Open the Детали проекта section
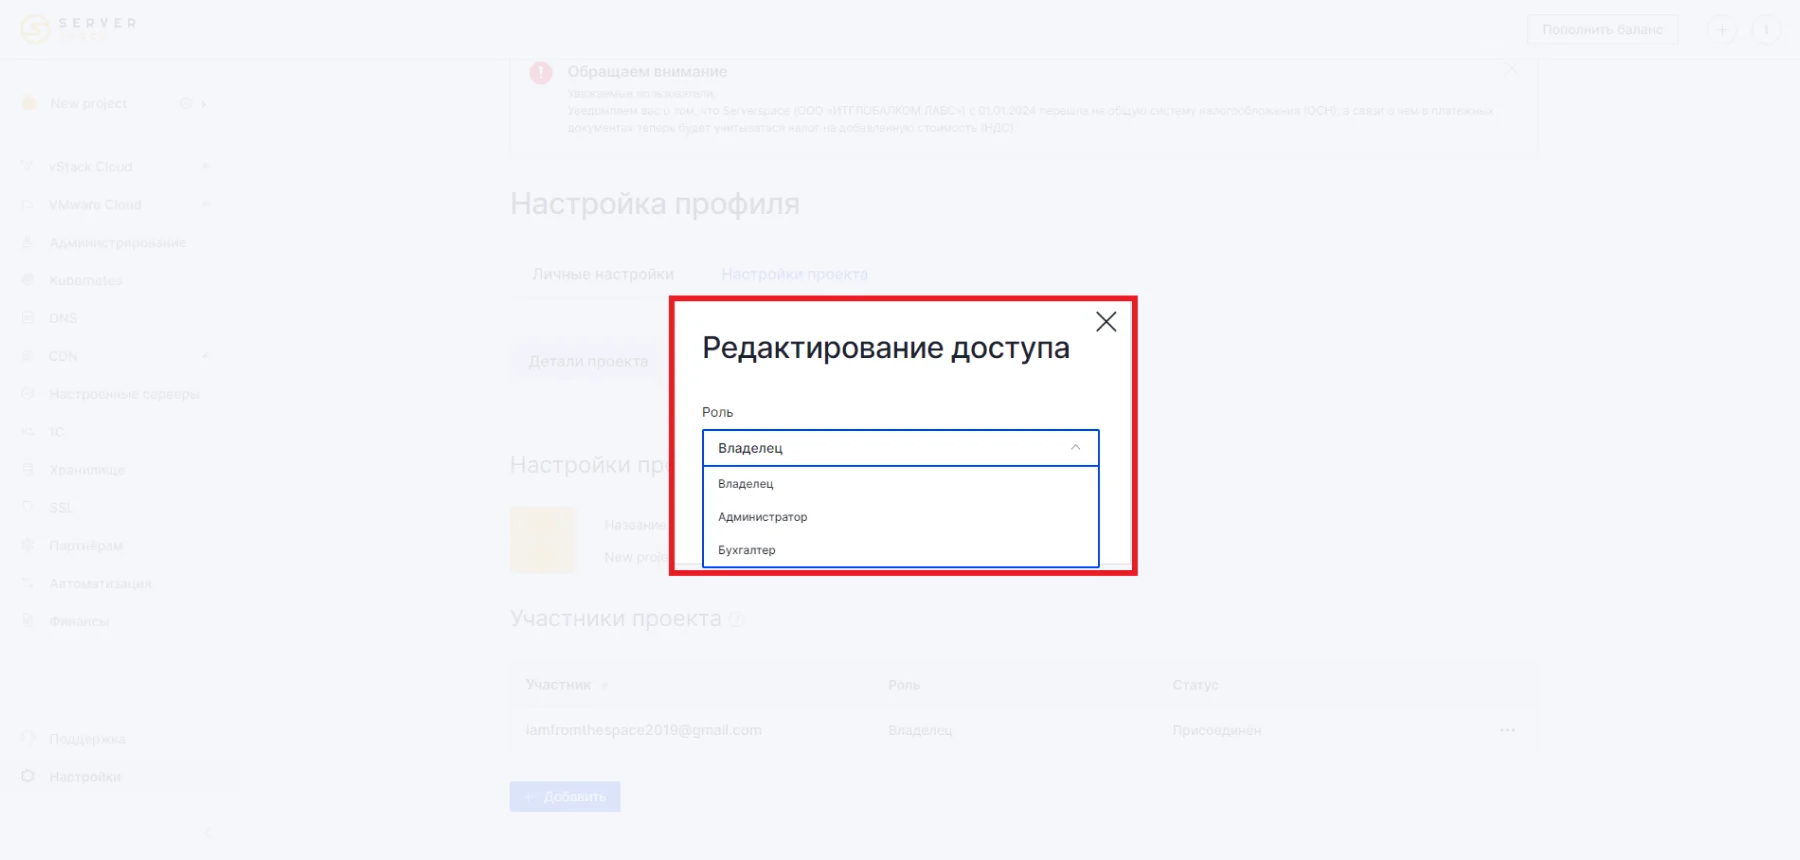 click(588, 361)
